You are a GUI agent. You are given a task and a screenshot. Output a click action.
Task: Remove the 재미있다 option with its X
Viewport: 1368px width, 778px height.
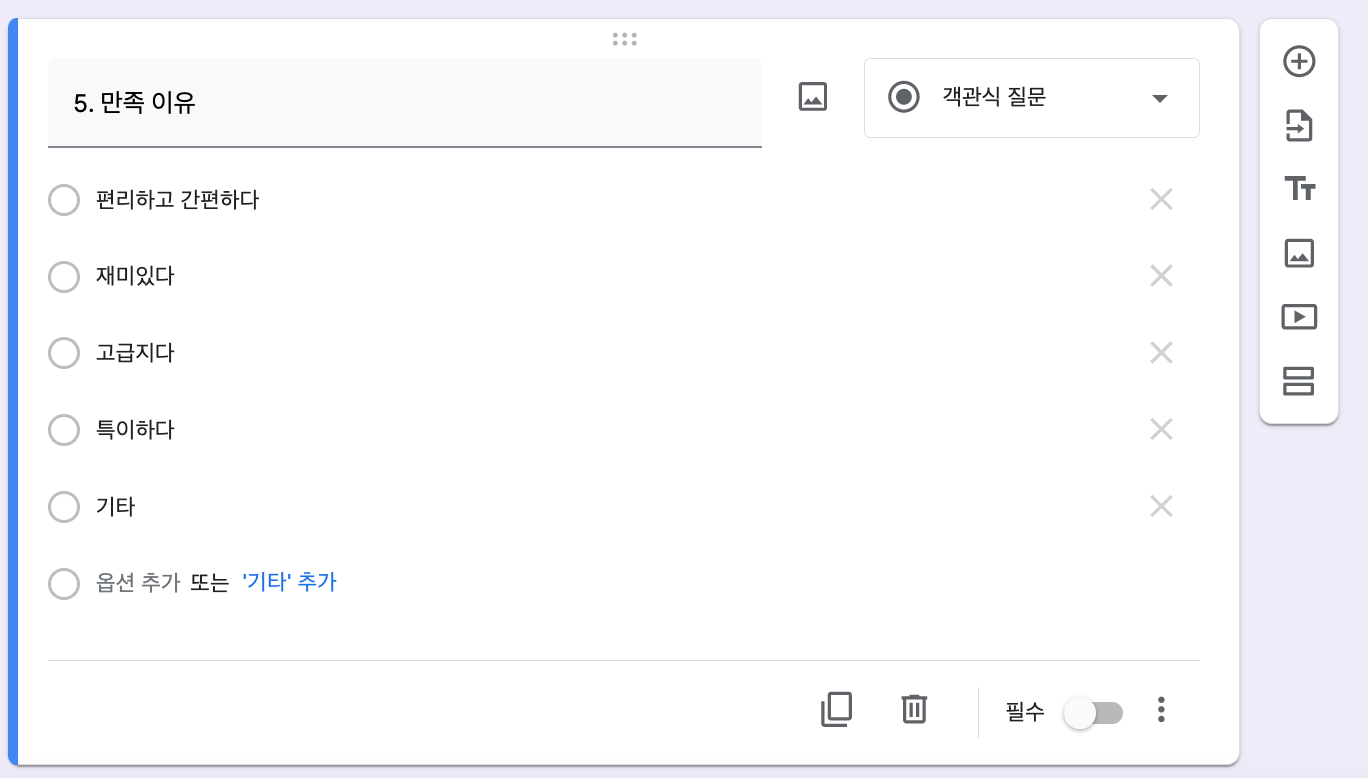1161,276
